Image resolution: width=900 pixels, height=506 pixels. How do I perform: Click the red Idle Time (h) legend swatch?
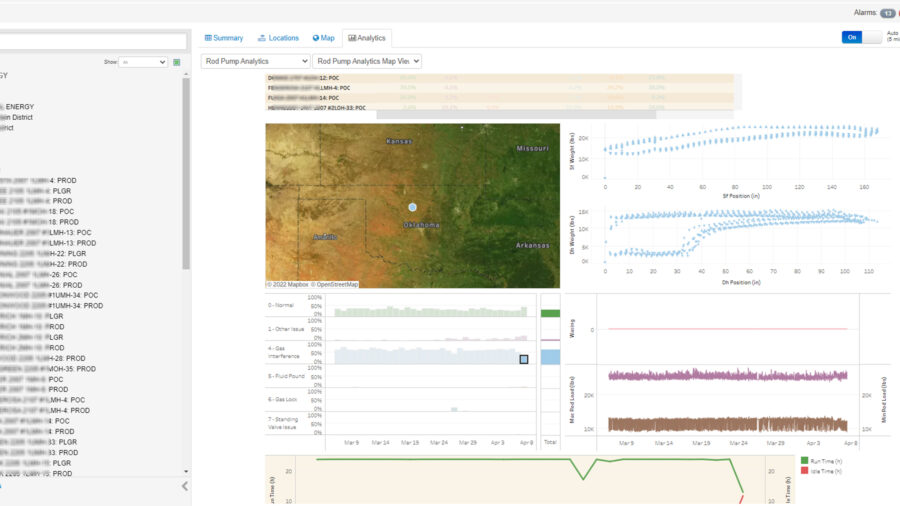(x=804, y=470)
